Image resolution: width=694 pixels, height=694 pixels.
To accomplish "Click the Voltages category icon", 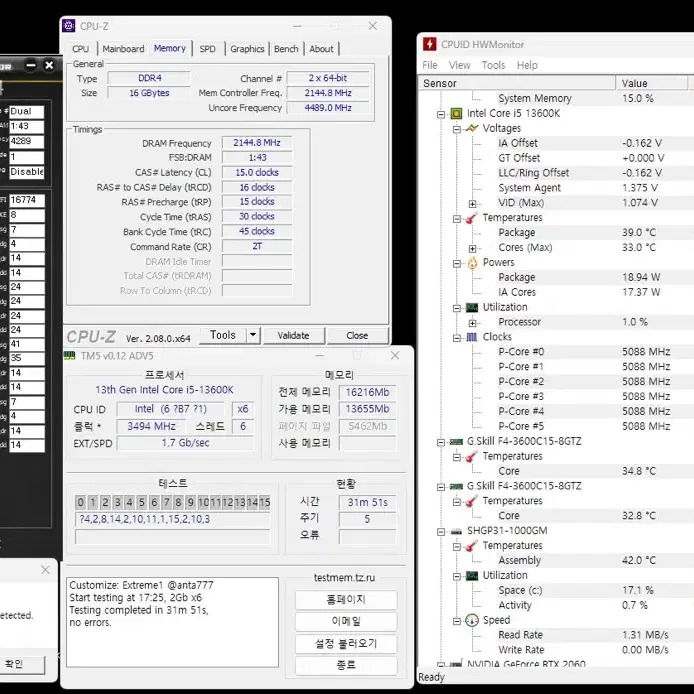I will (472, 128).
